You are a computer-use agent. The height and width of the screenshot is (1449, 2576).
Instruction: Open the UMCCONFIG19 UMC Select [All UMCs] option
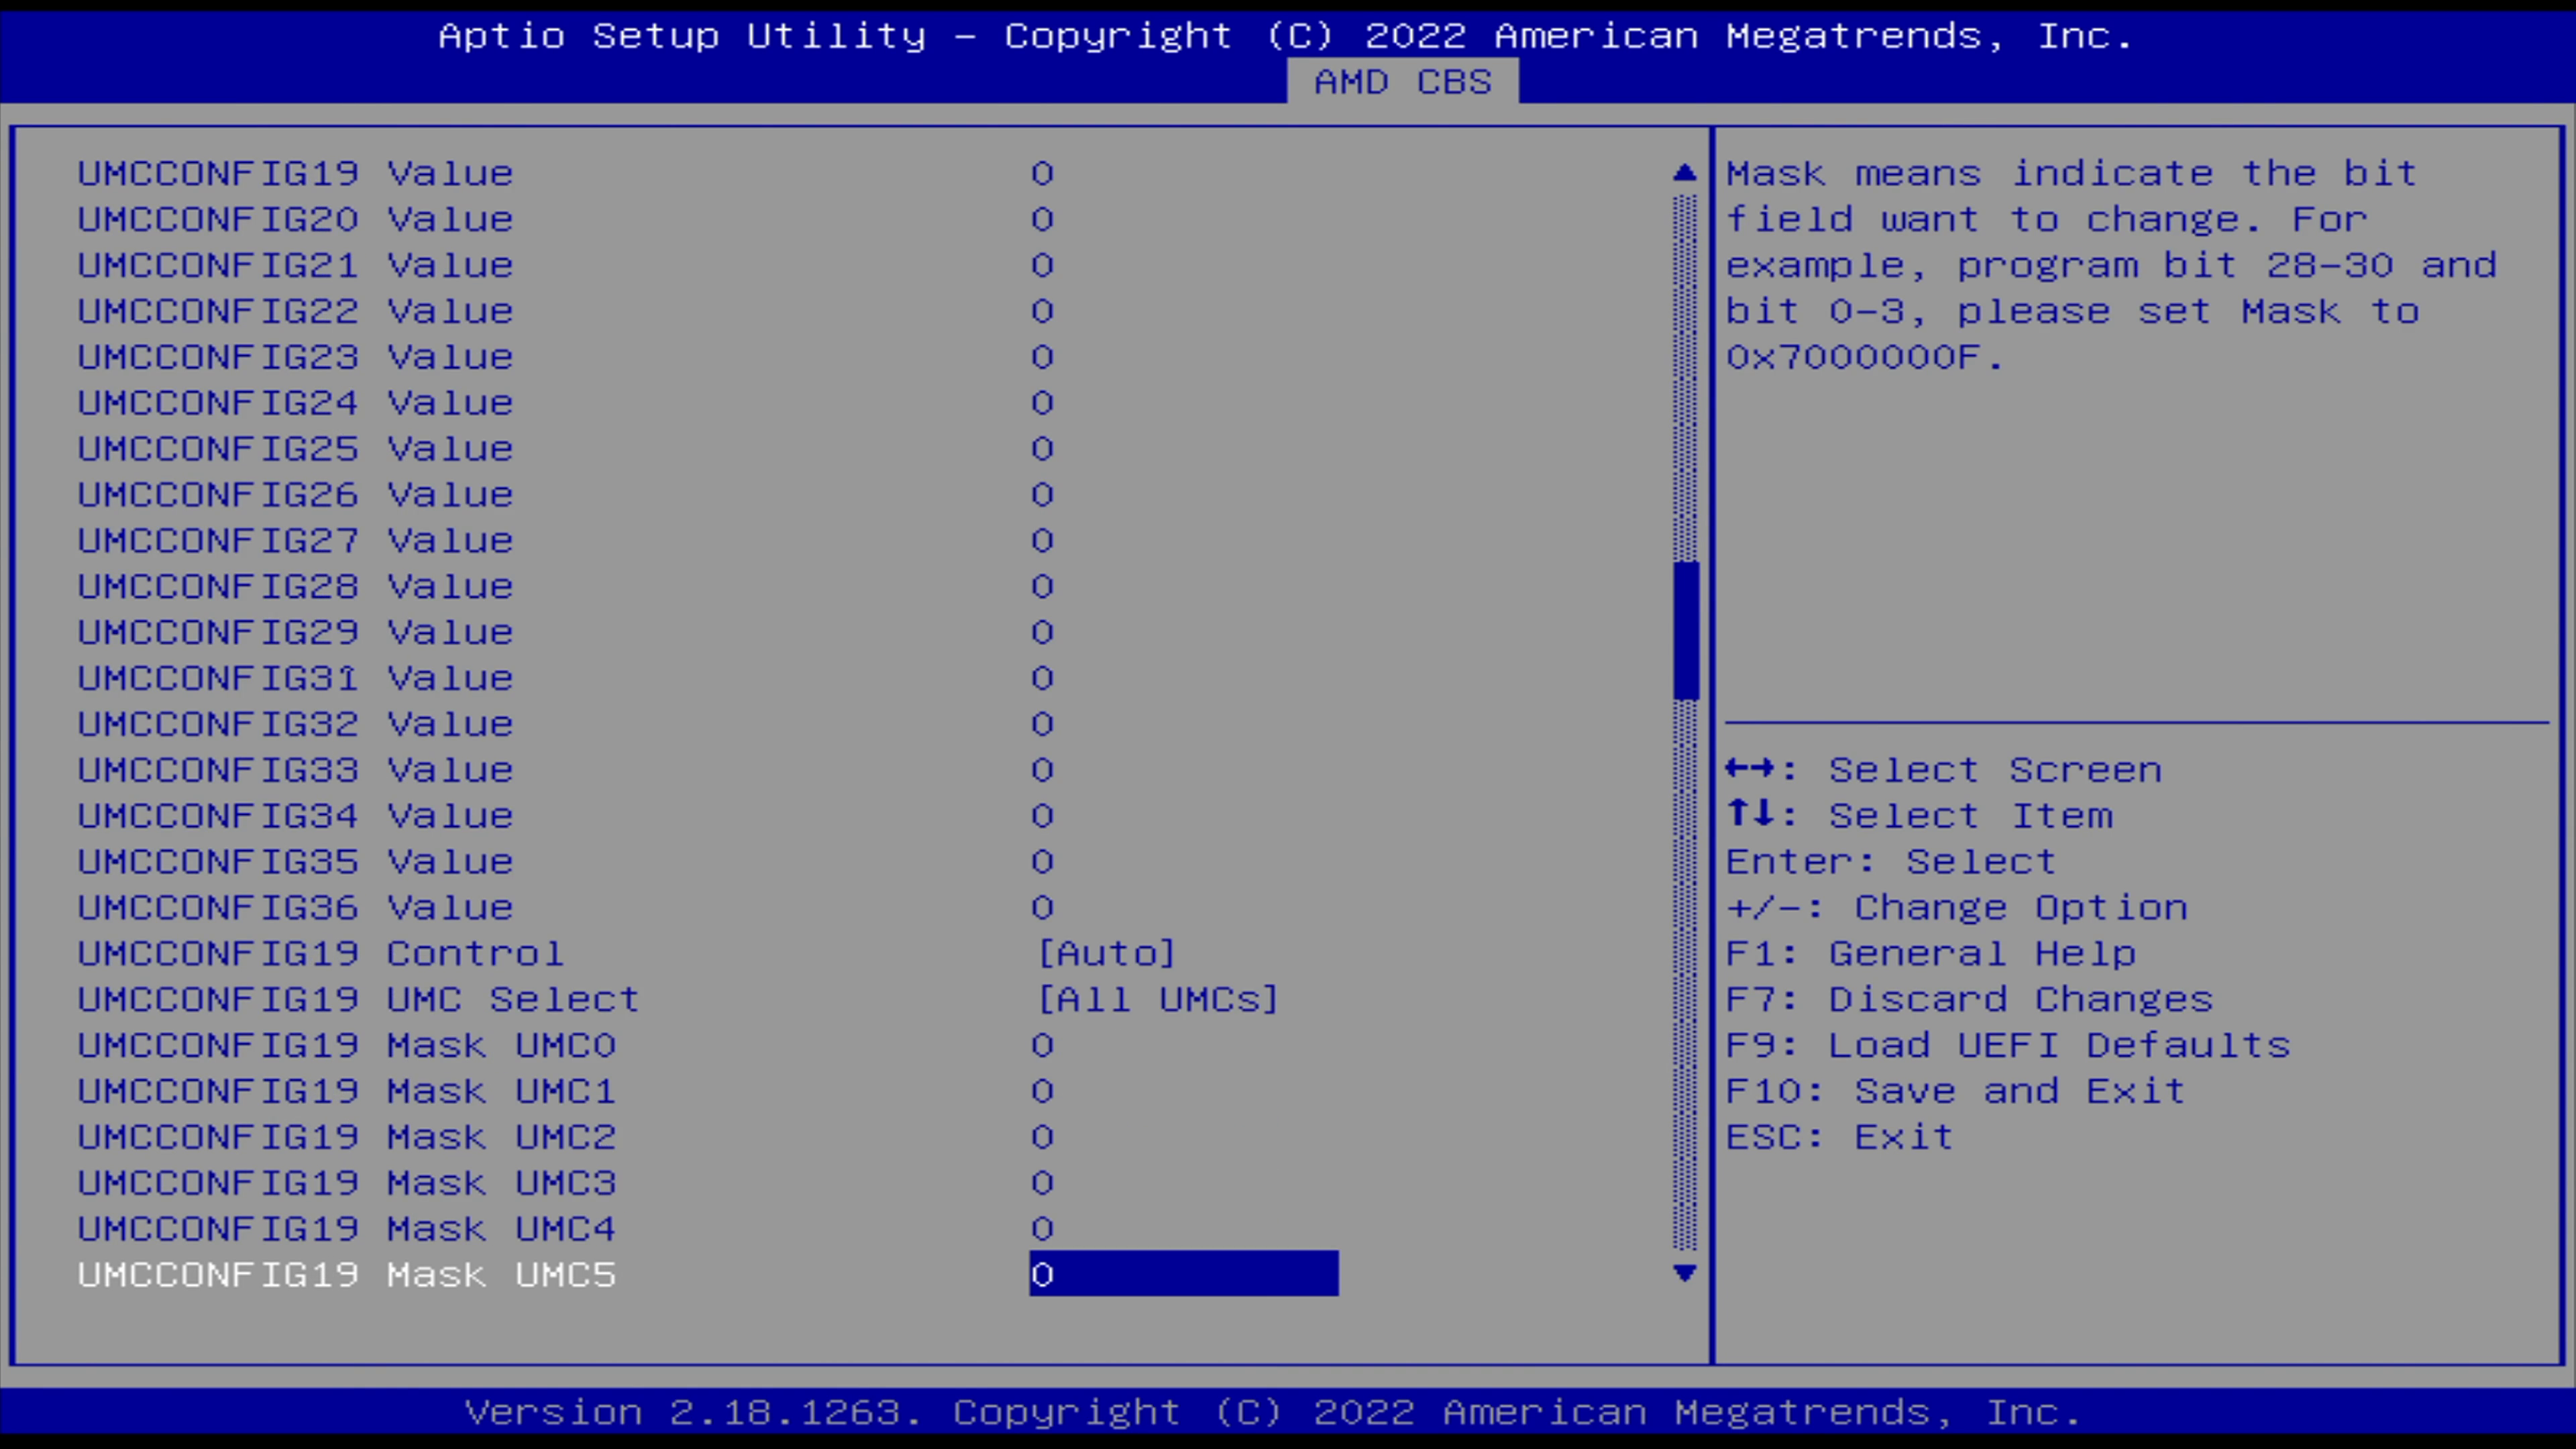[1158, 999]
